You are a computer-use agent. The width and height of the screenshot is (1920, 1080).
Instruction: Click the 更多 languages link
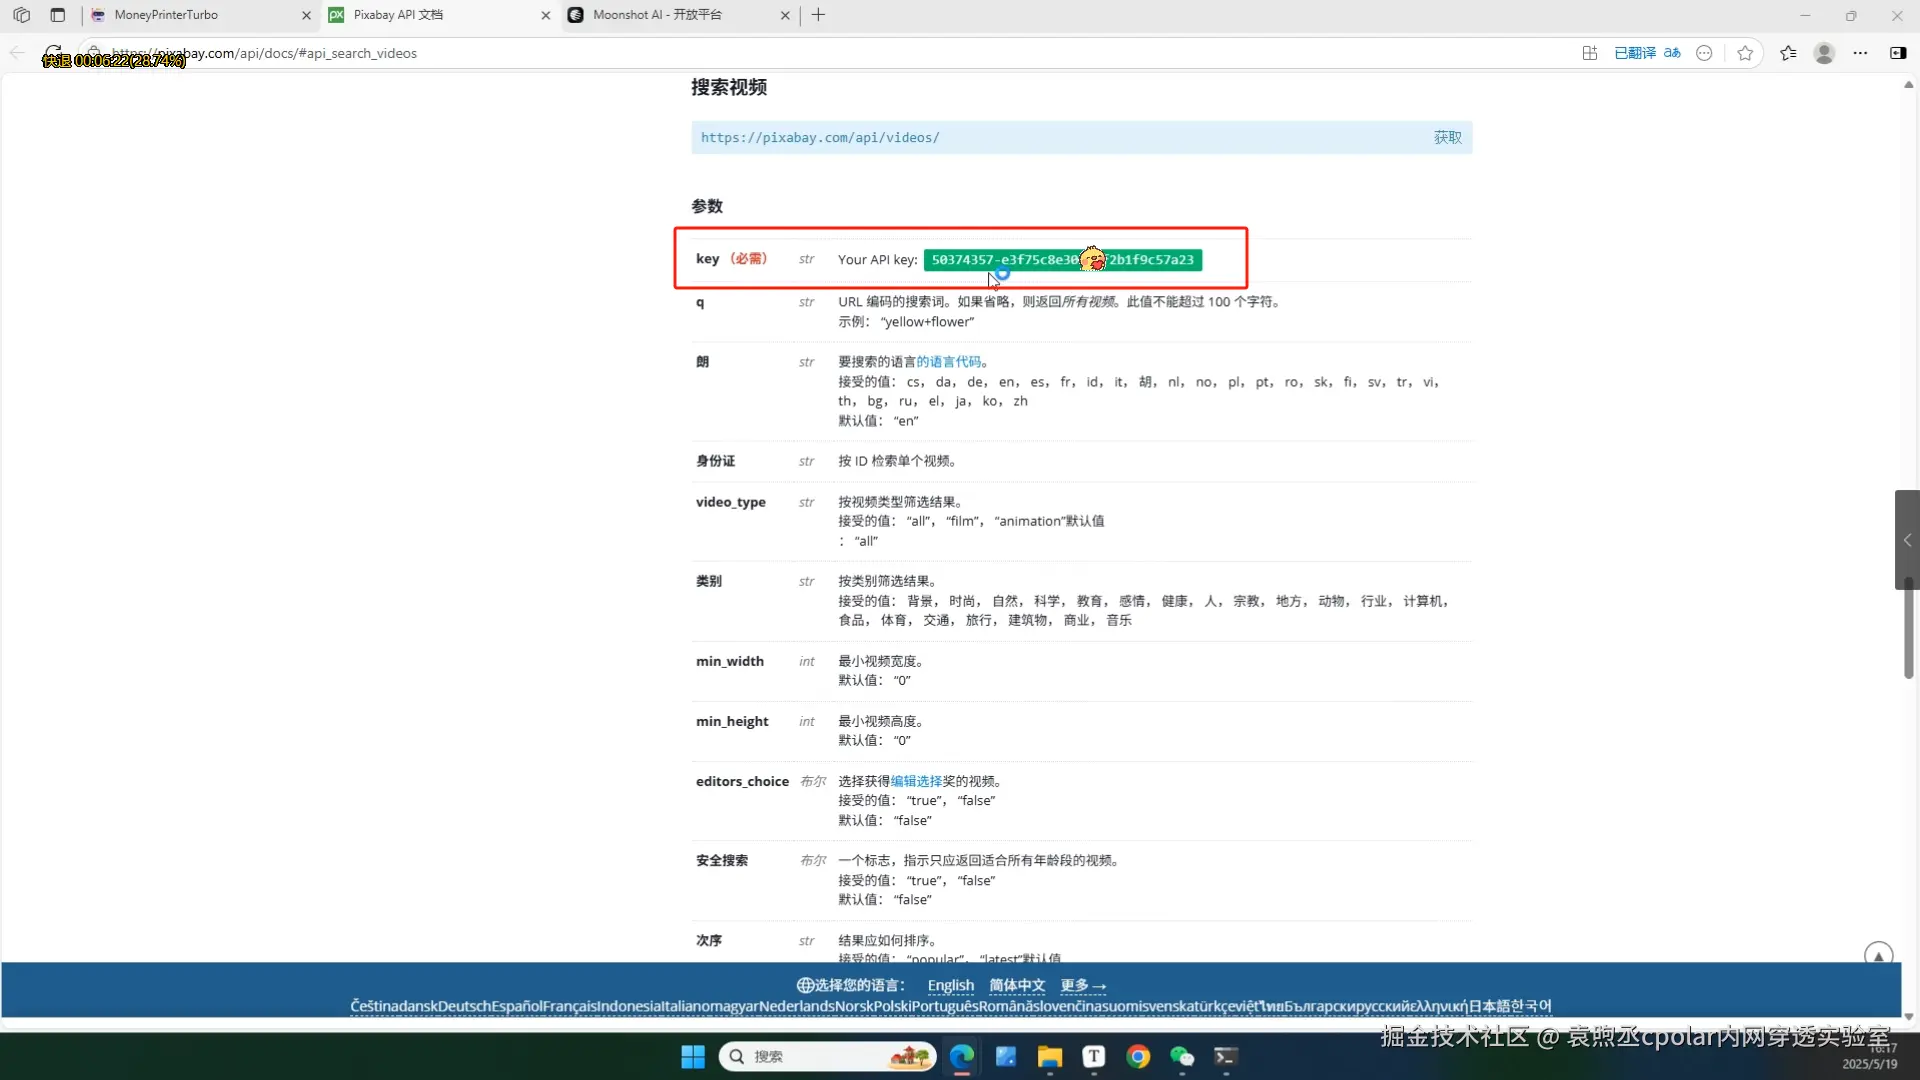pos(1083,985)
